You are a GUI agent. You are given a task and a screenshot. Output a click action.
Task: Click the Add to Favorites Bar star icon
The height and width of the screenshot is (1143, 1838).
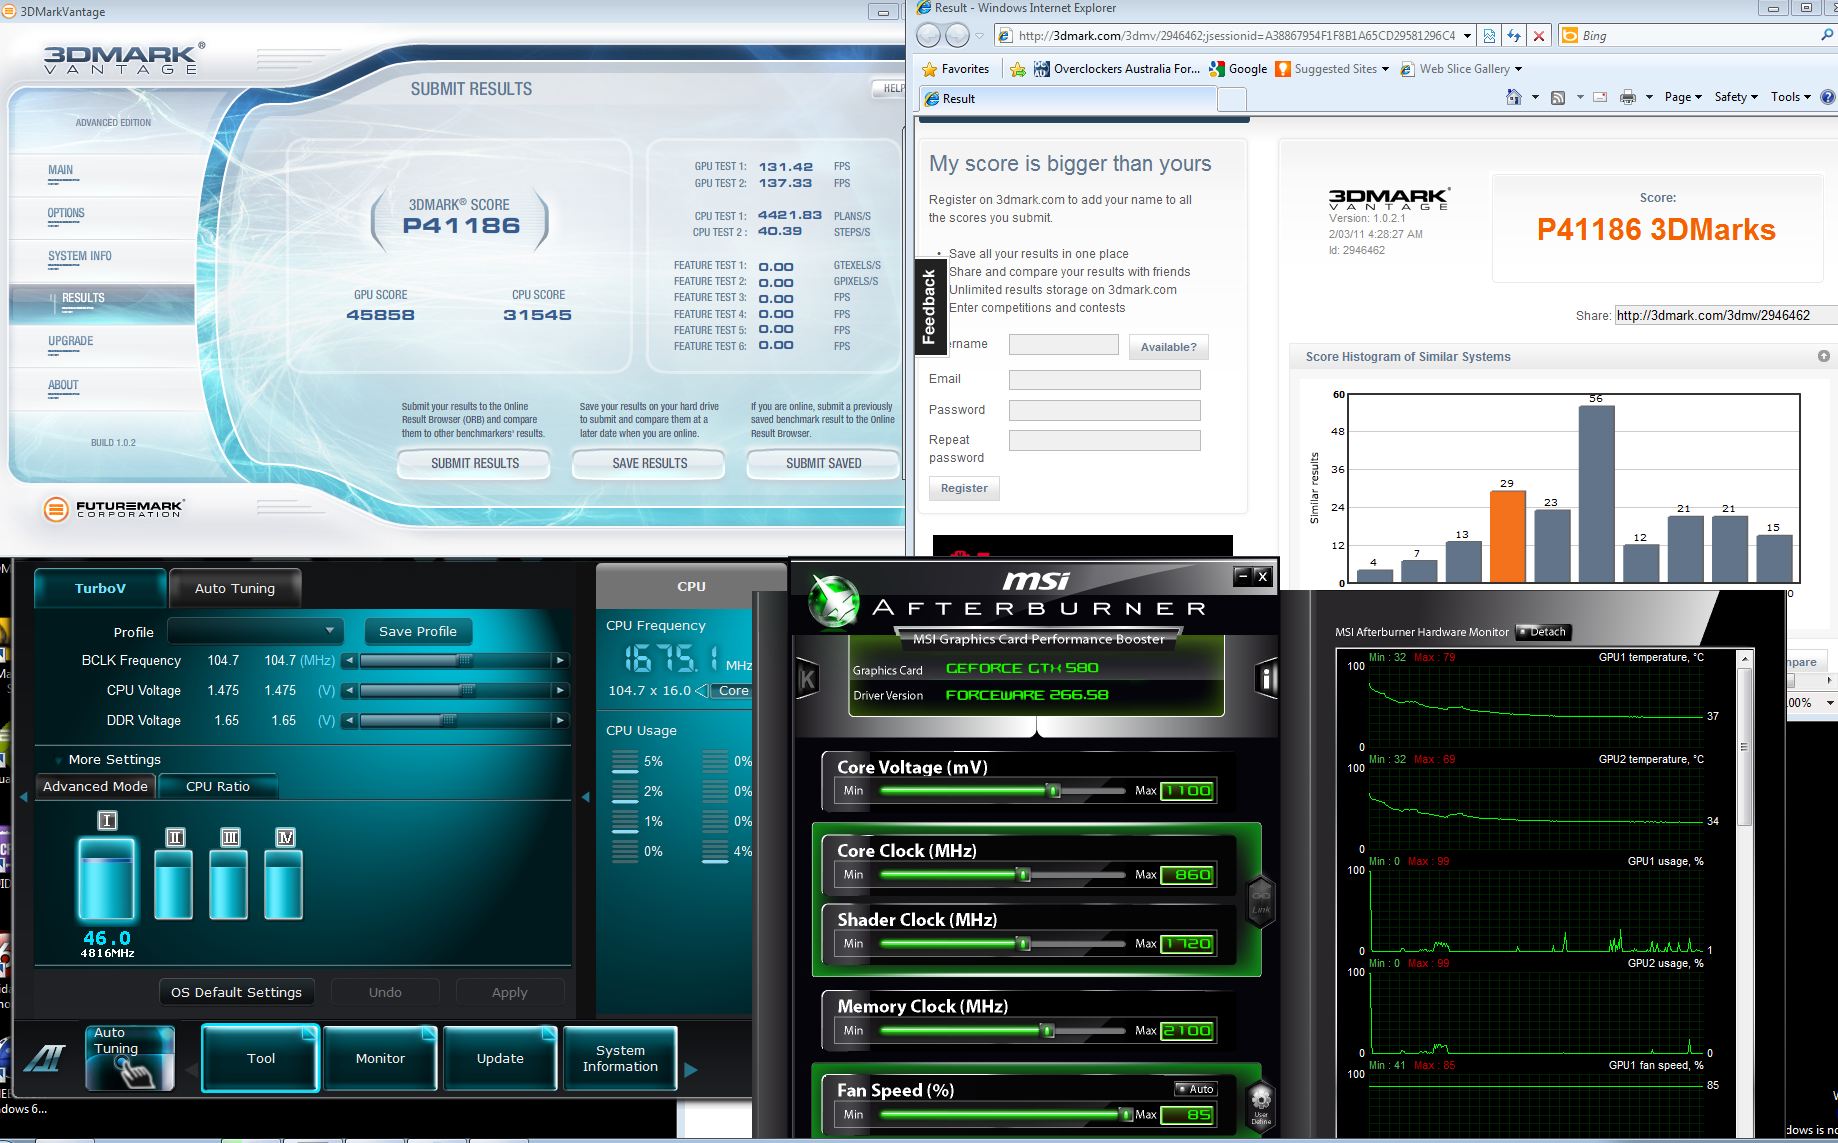[x=1017, y=69]
